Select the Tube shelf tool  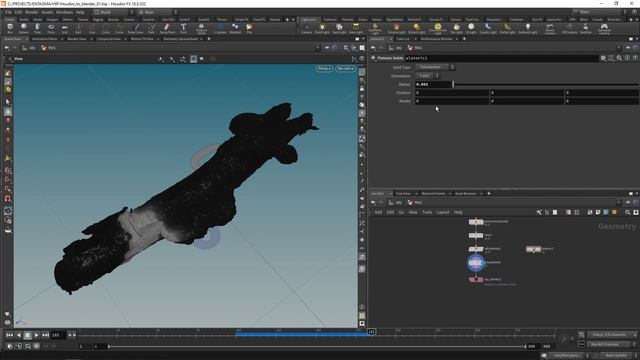pyautogui.click(x=37, y=29)
